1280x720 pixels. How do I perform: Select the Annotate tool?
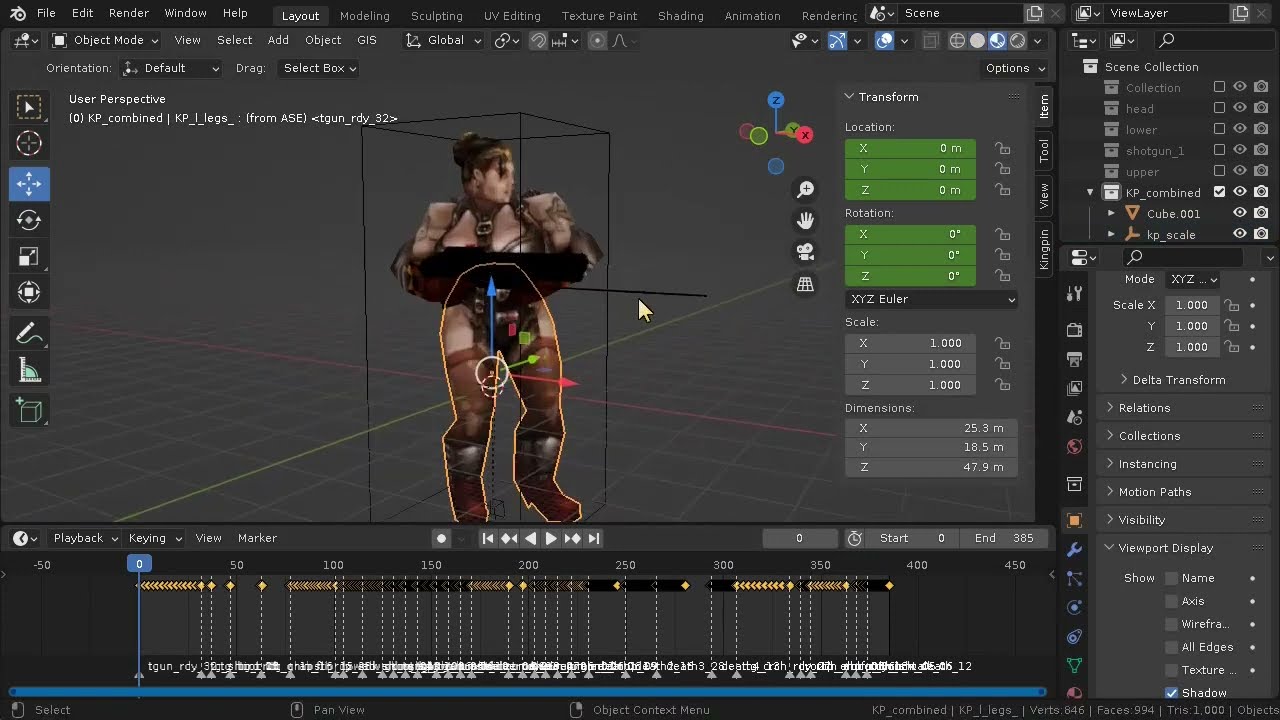click(x=29, y=334)
